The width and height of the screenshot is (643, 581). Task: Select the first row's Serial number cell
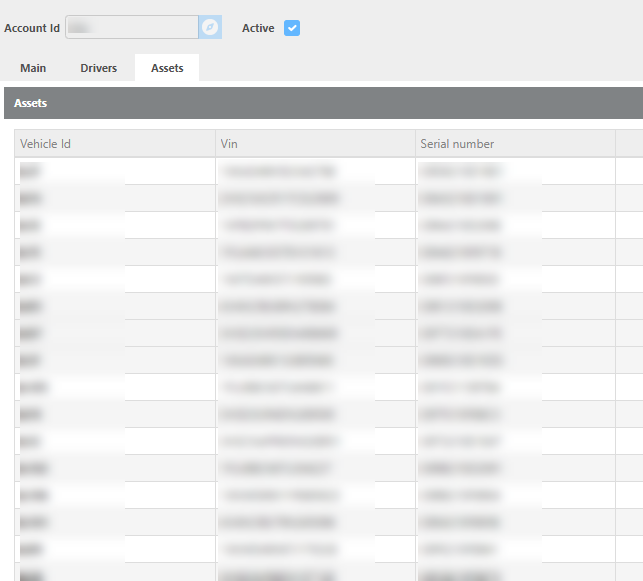[x=515, y=171]
